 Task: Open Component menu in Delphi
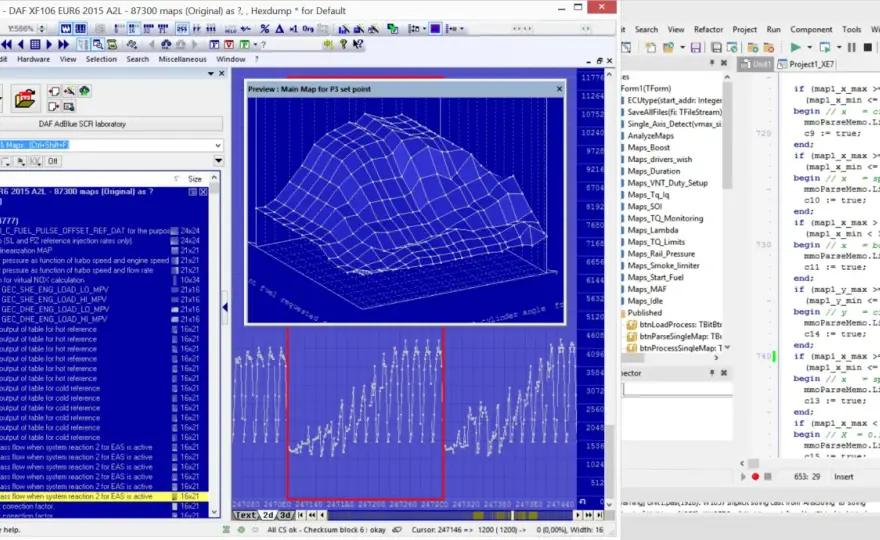point(811,29)
